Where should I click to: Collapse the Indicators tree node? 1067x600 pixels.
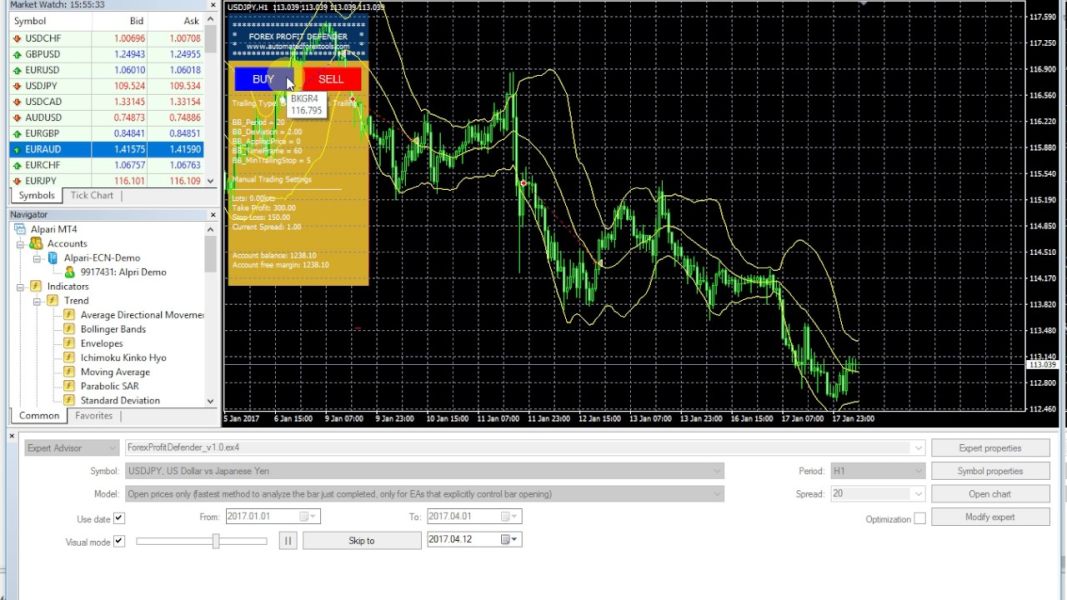(20, 286)
